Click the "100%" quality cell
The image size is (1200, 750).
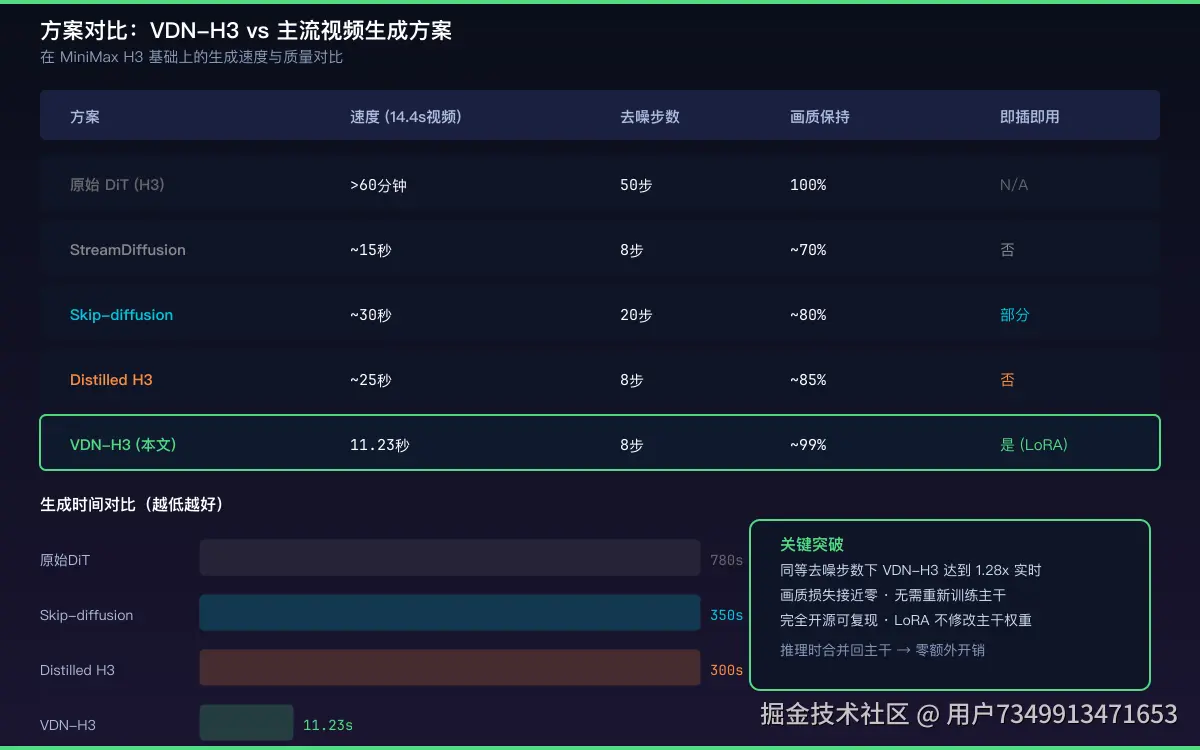pyautogui.click(x=808, y=185)
